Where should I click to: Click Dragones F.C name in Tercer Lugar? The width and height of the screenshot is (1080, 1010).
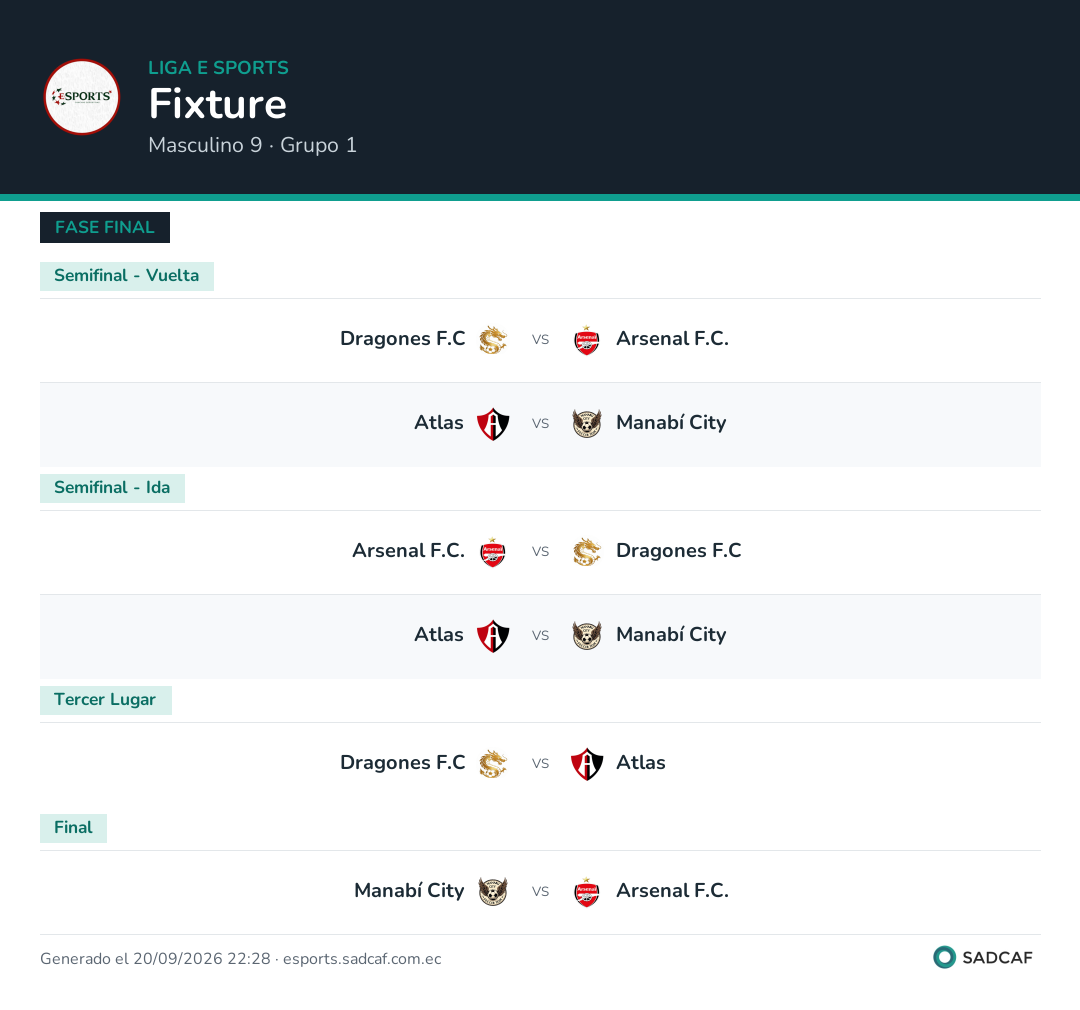pos(403,763)
